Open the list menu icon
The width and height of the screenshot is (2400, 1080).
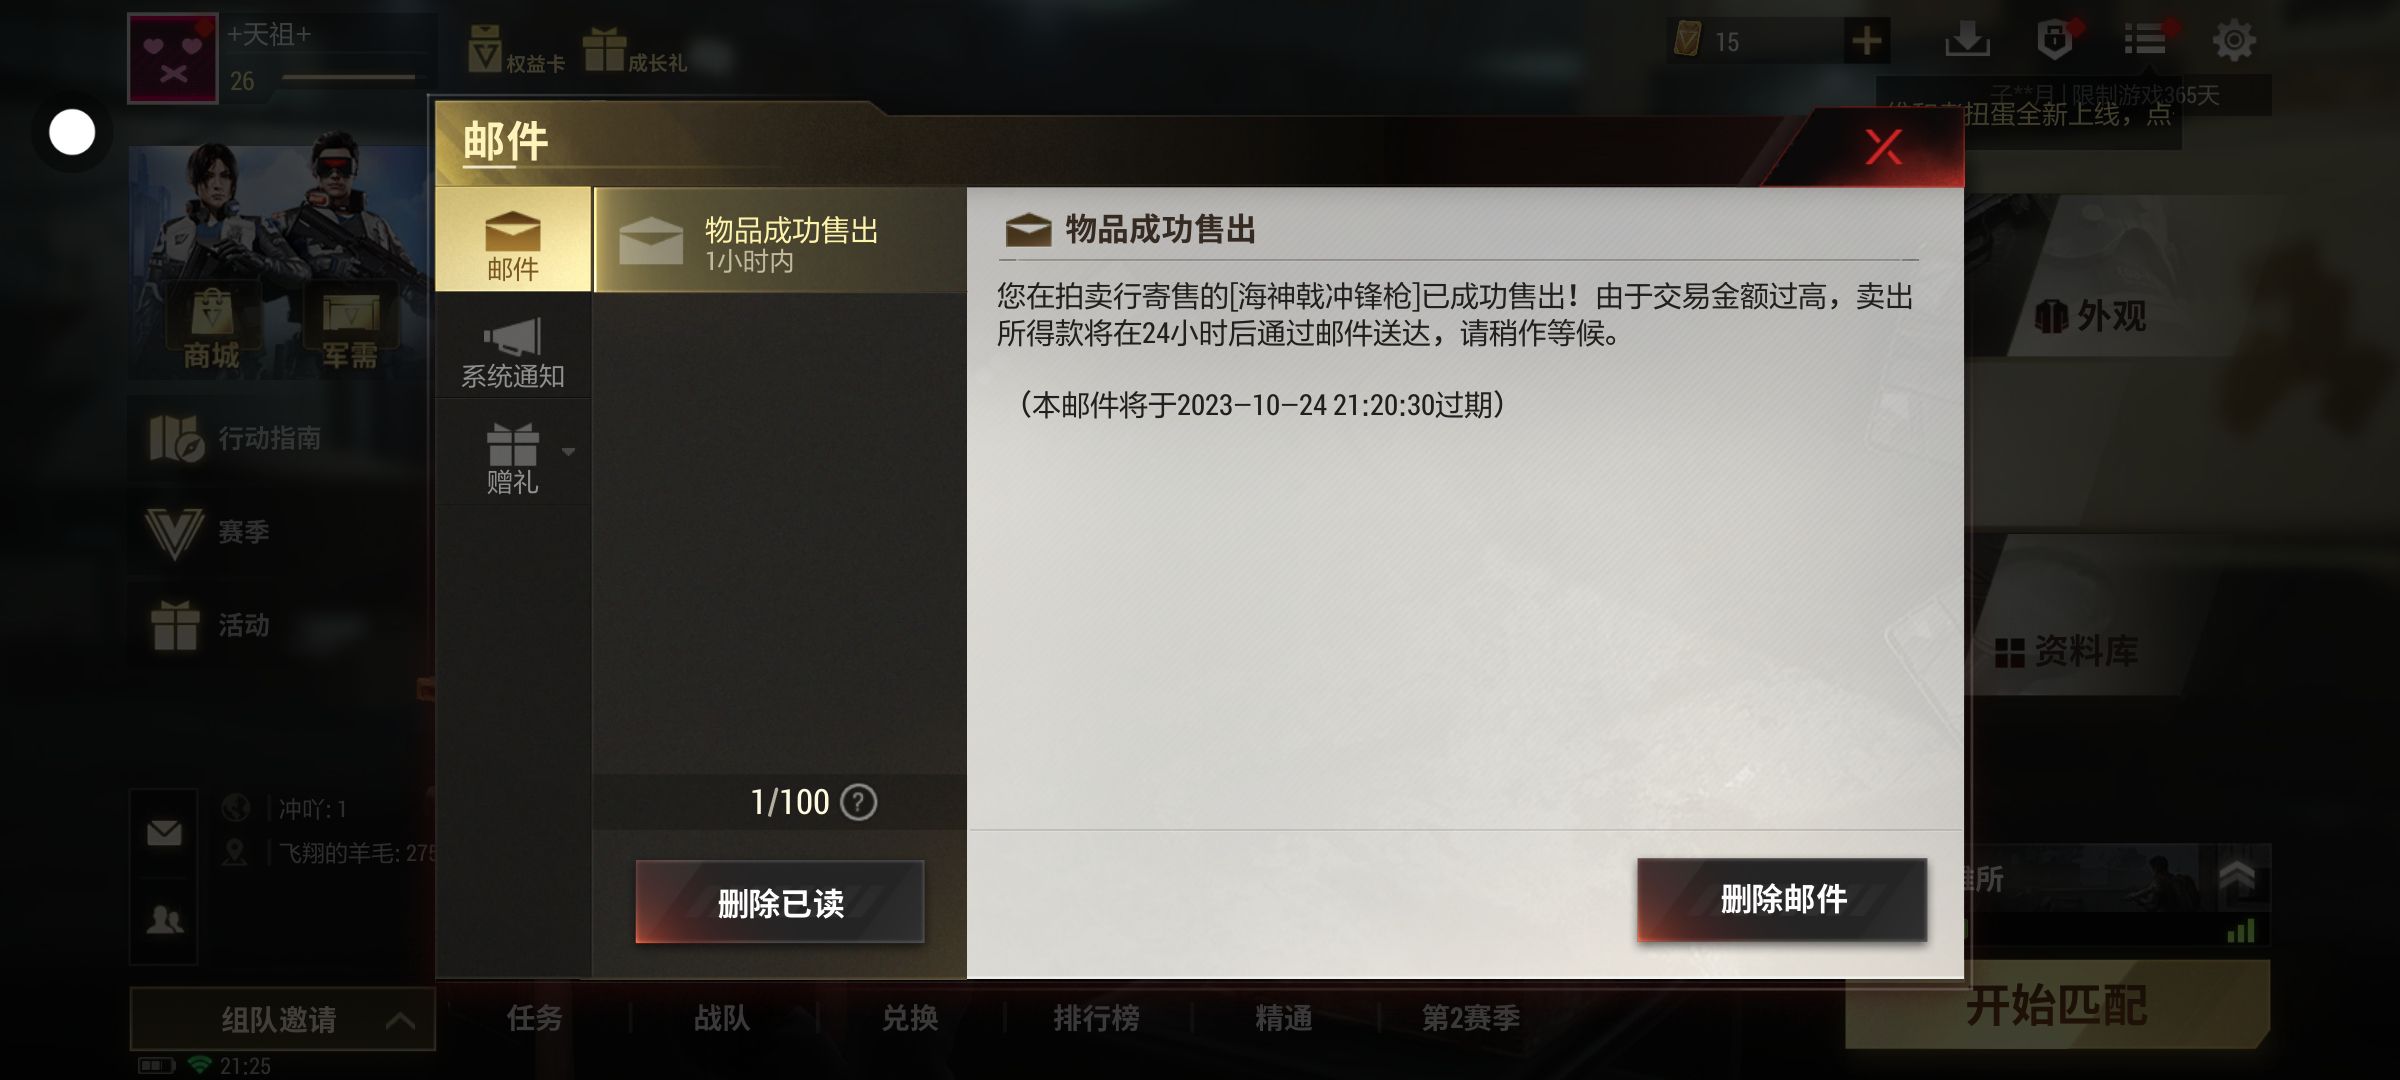[2145, 40]
